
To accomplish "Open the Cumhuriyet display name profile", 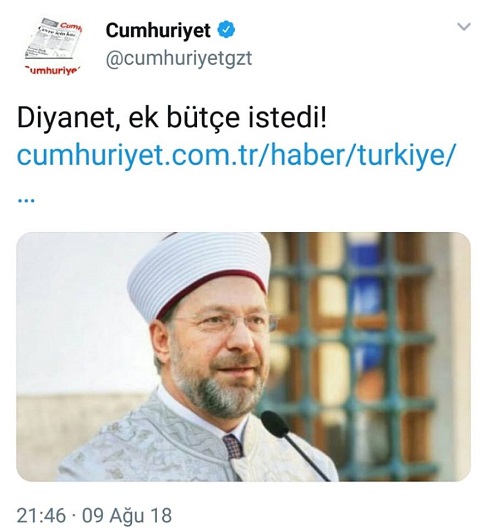I will tap(158, 31).
